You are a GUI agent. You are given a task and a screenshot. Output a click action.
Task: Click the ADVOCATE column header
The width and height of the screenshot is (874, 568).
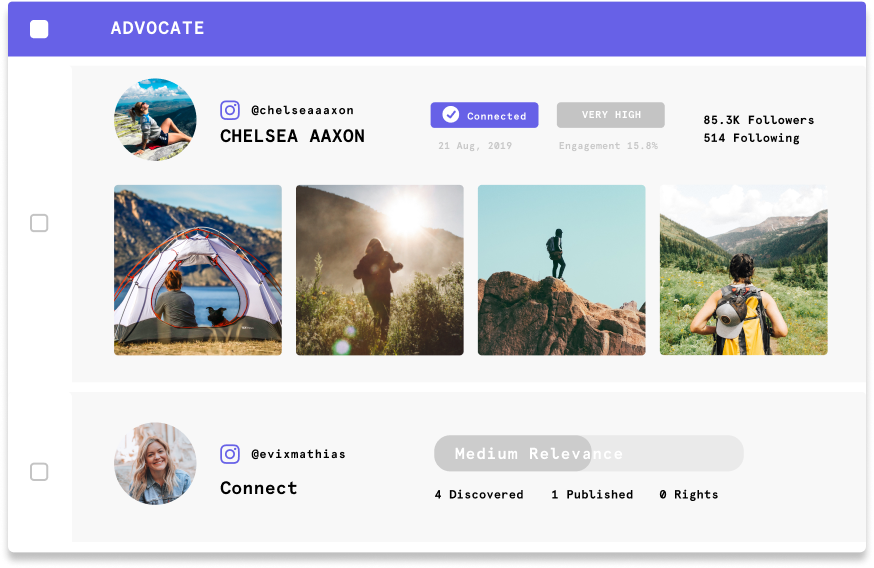click(x=158, y=28)
